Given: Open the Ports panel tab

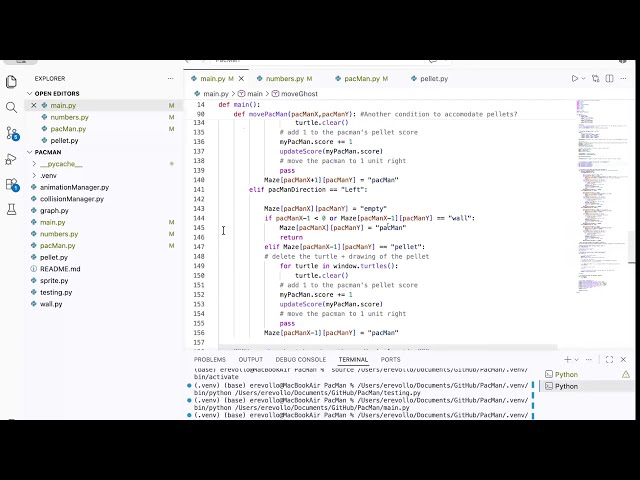Looking at the screenshot, I should 390,360.
